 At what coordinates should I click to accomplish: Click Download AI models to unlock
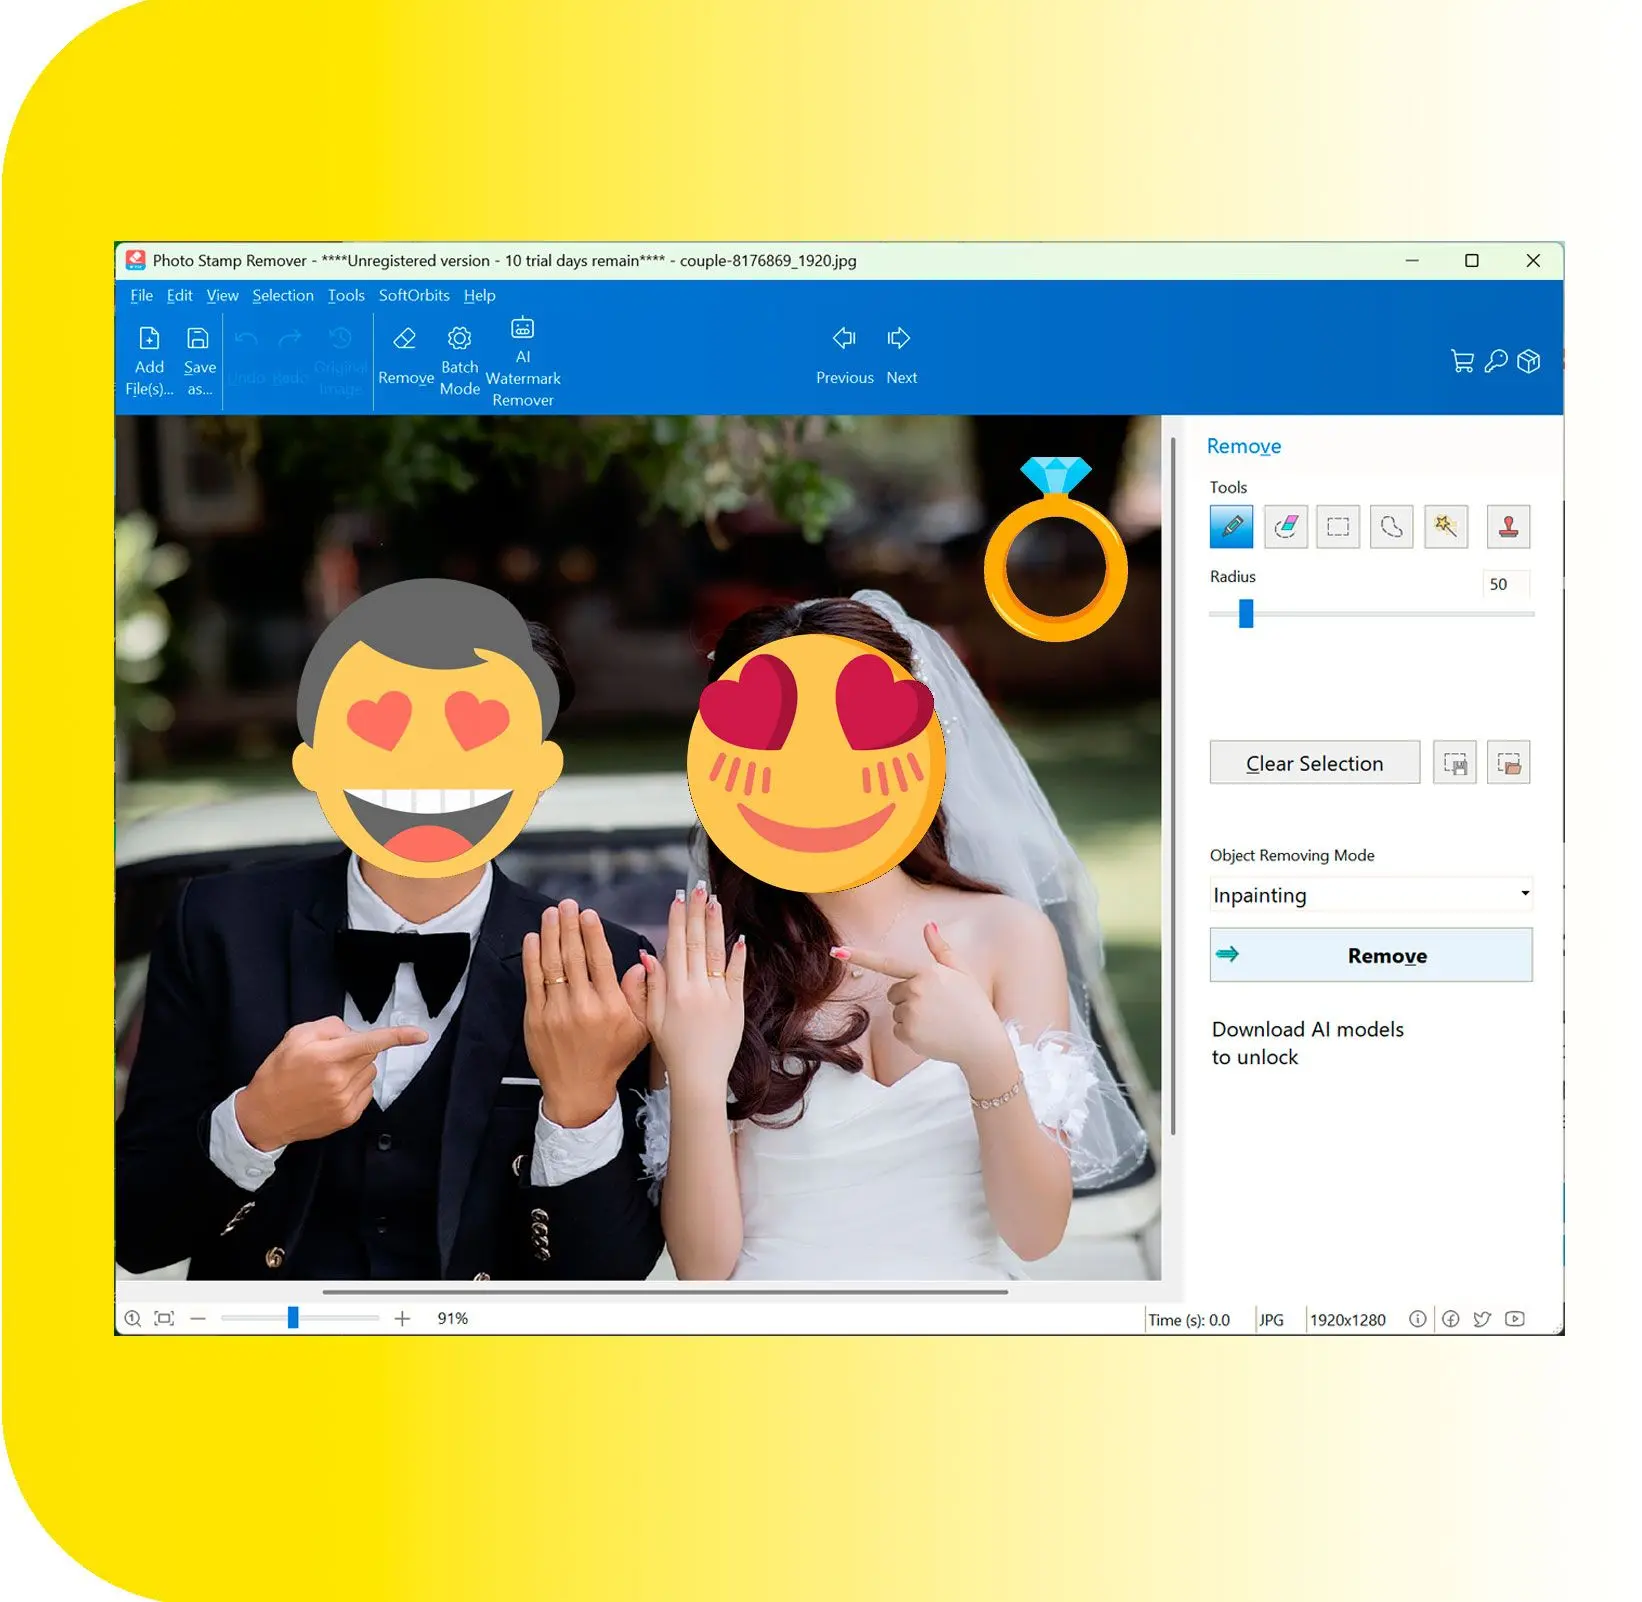coord(1308,1043)
